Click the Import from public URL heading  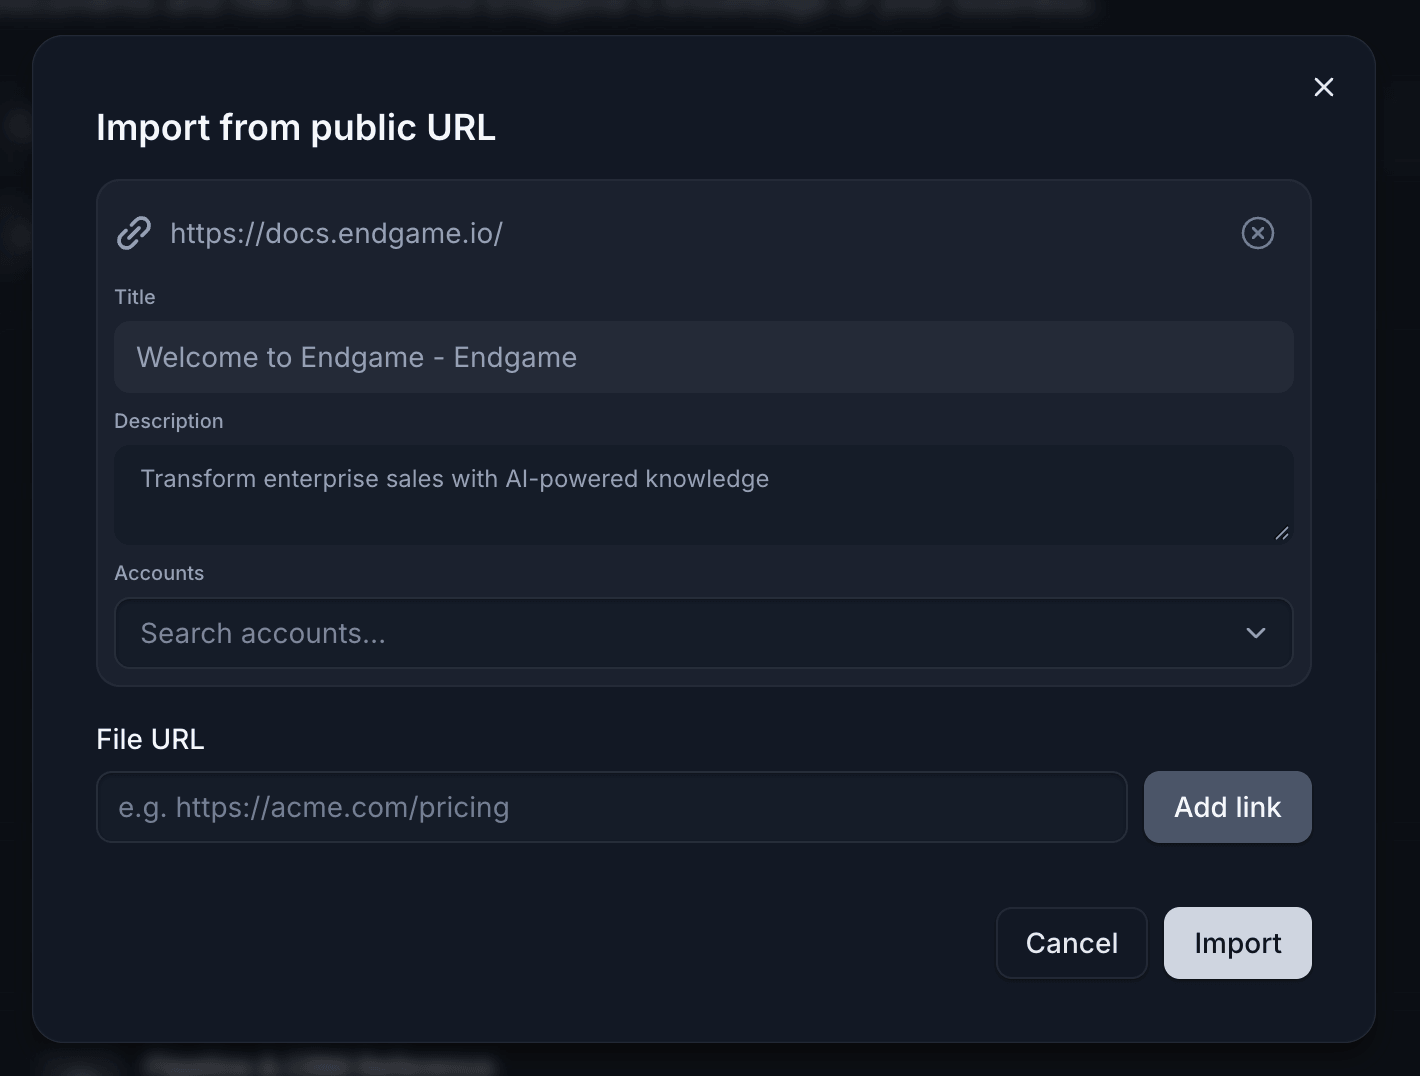point(296,128)
